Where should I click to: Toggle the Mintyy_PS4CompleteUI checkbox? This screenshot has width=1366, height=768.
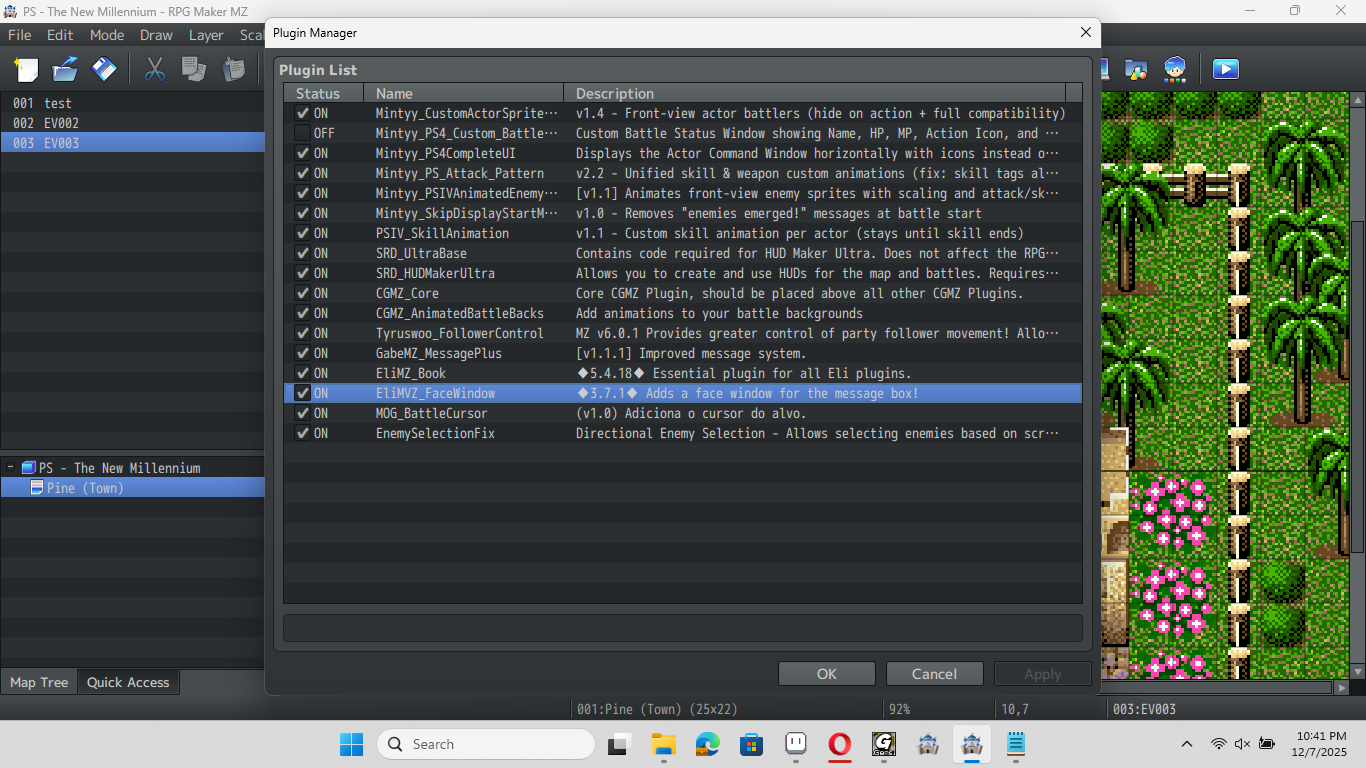[x=302, y=153]
